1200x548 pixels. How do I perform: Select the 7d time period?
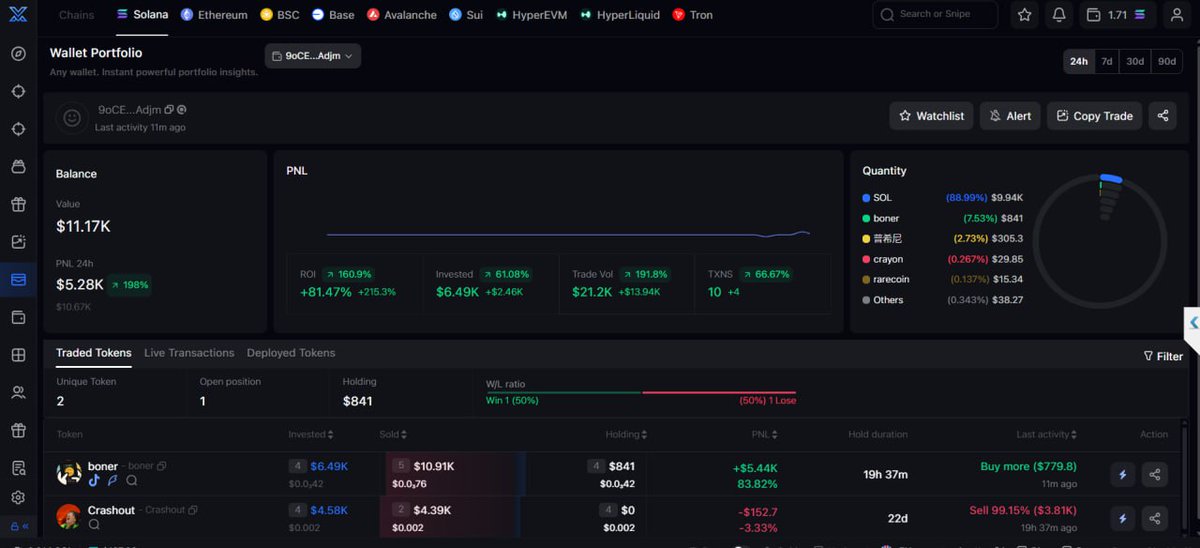[x=1107, y=61]
